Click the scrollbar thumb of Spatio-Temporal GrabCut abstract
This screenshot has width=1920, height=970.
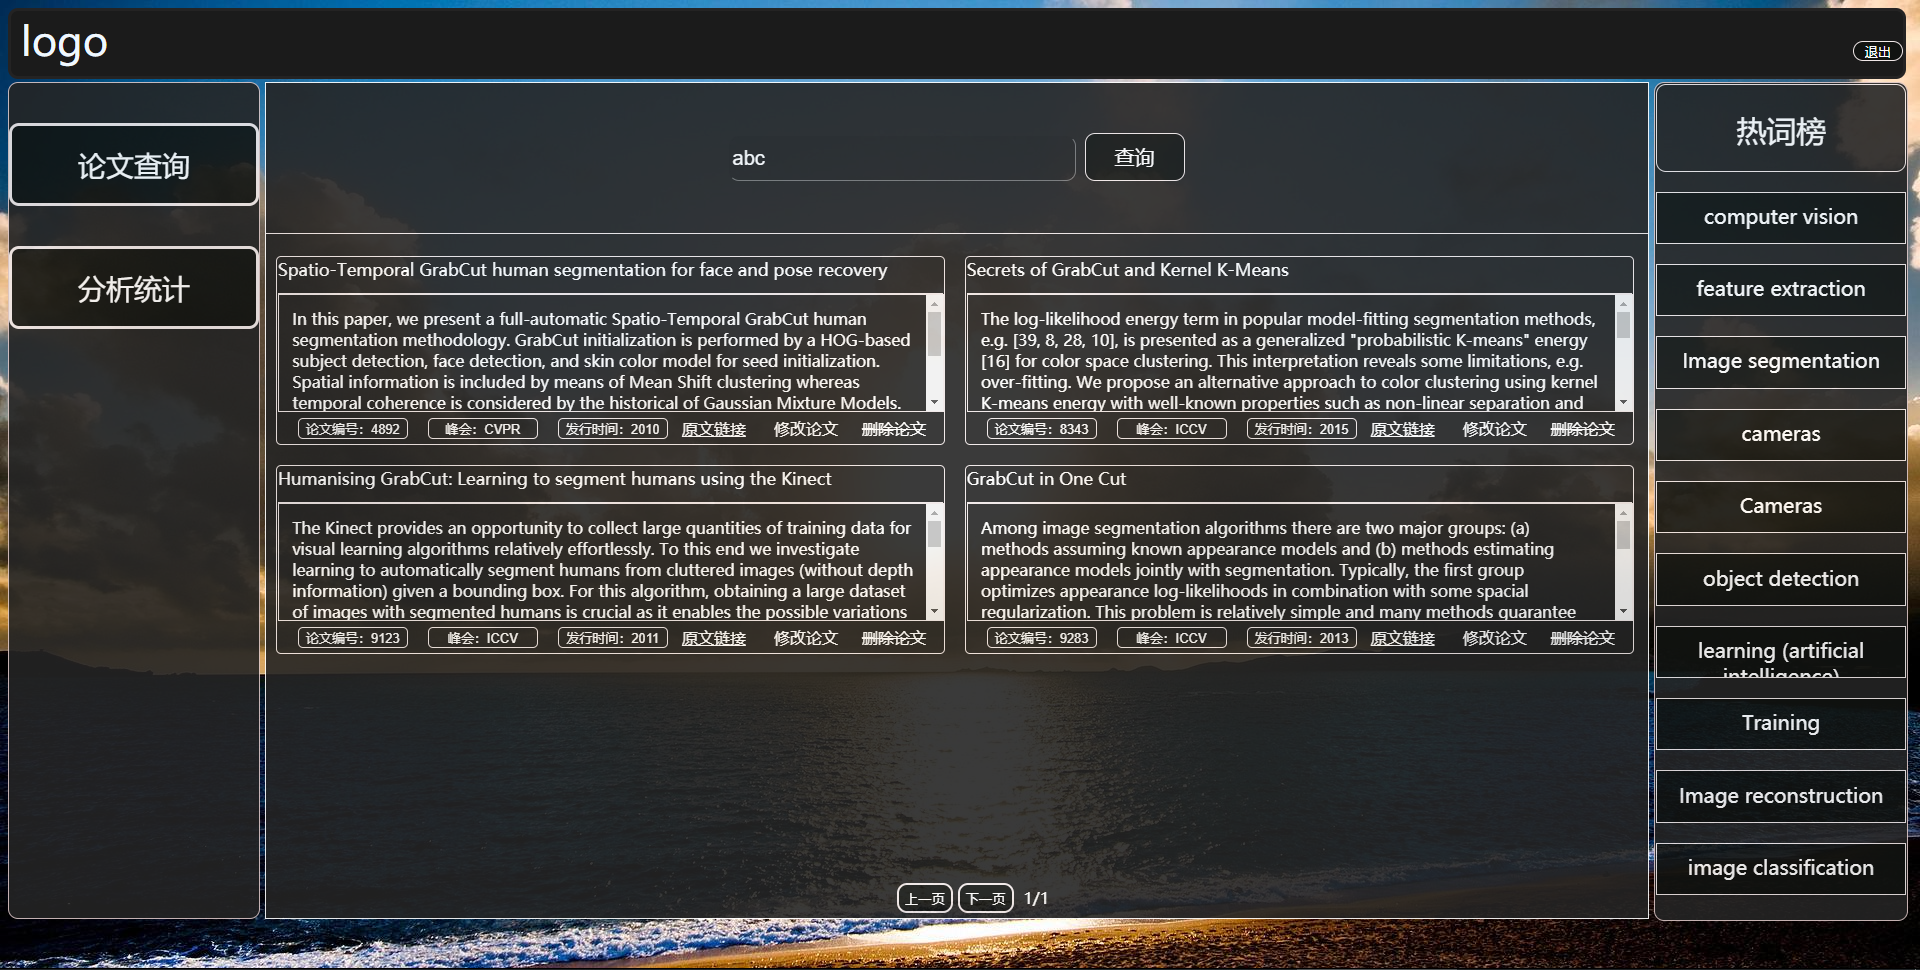(x=934, y=334)
